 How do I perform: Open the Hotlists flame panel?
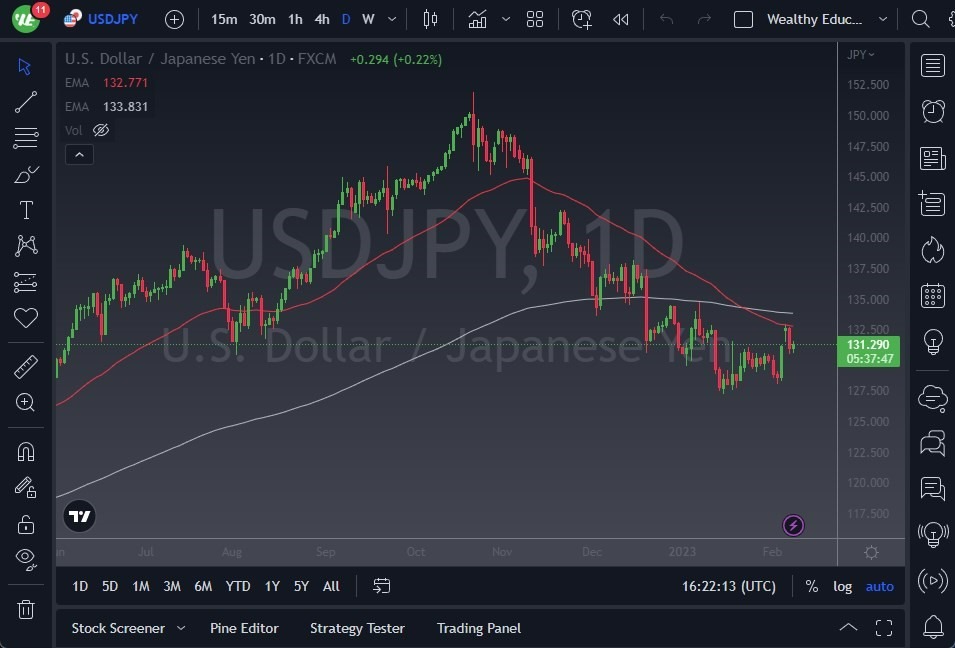pyautogui.click(x=932, y=250)
